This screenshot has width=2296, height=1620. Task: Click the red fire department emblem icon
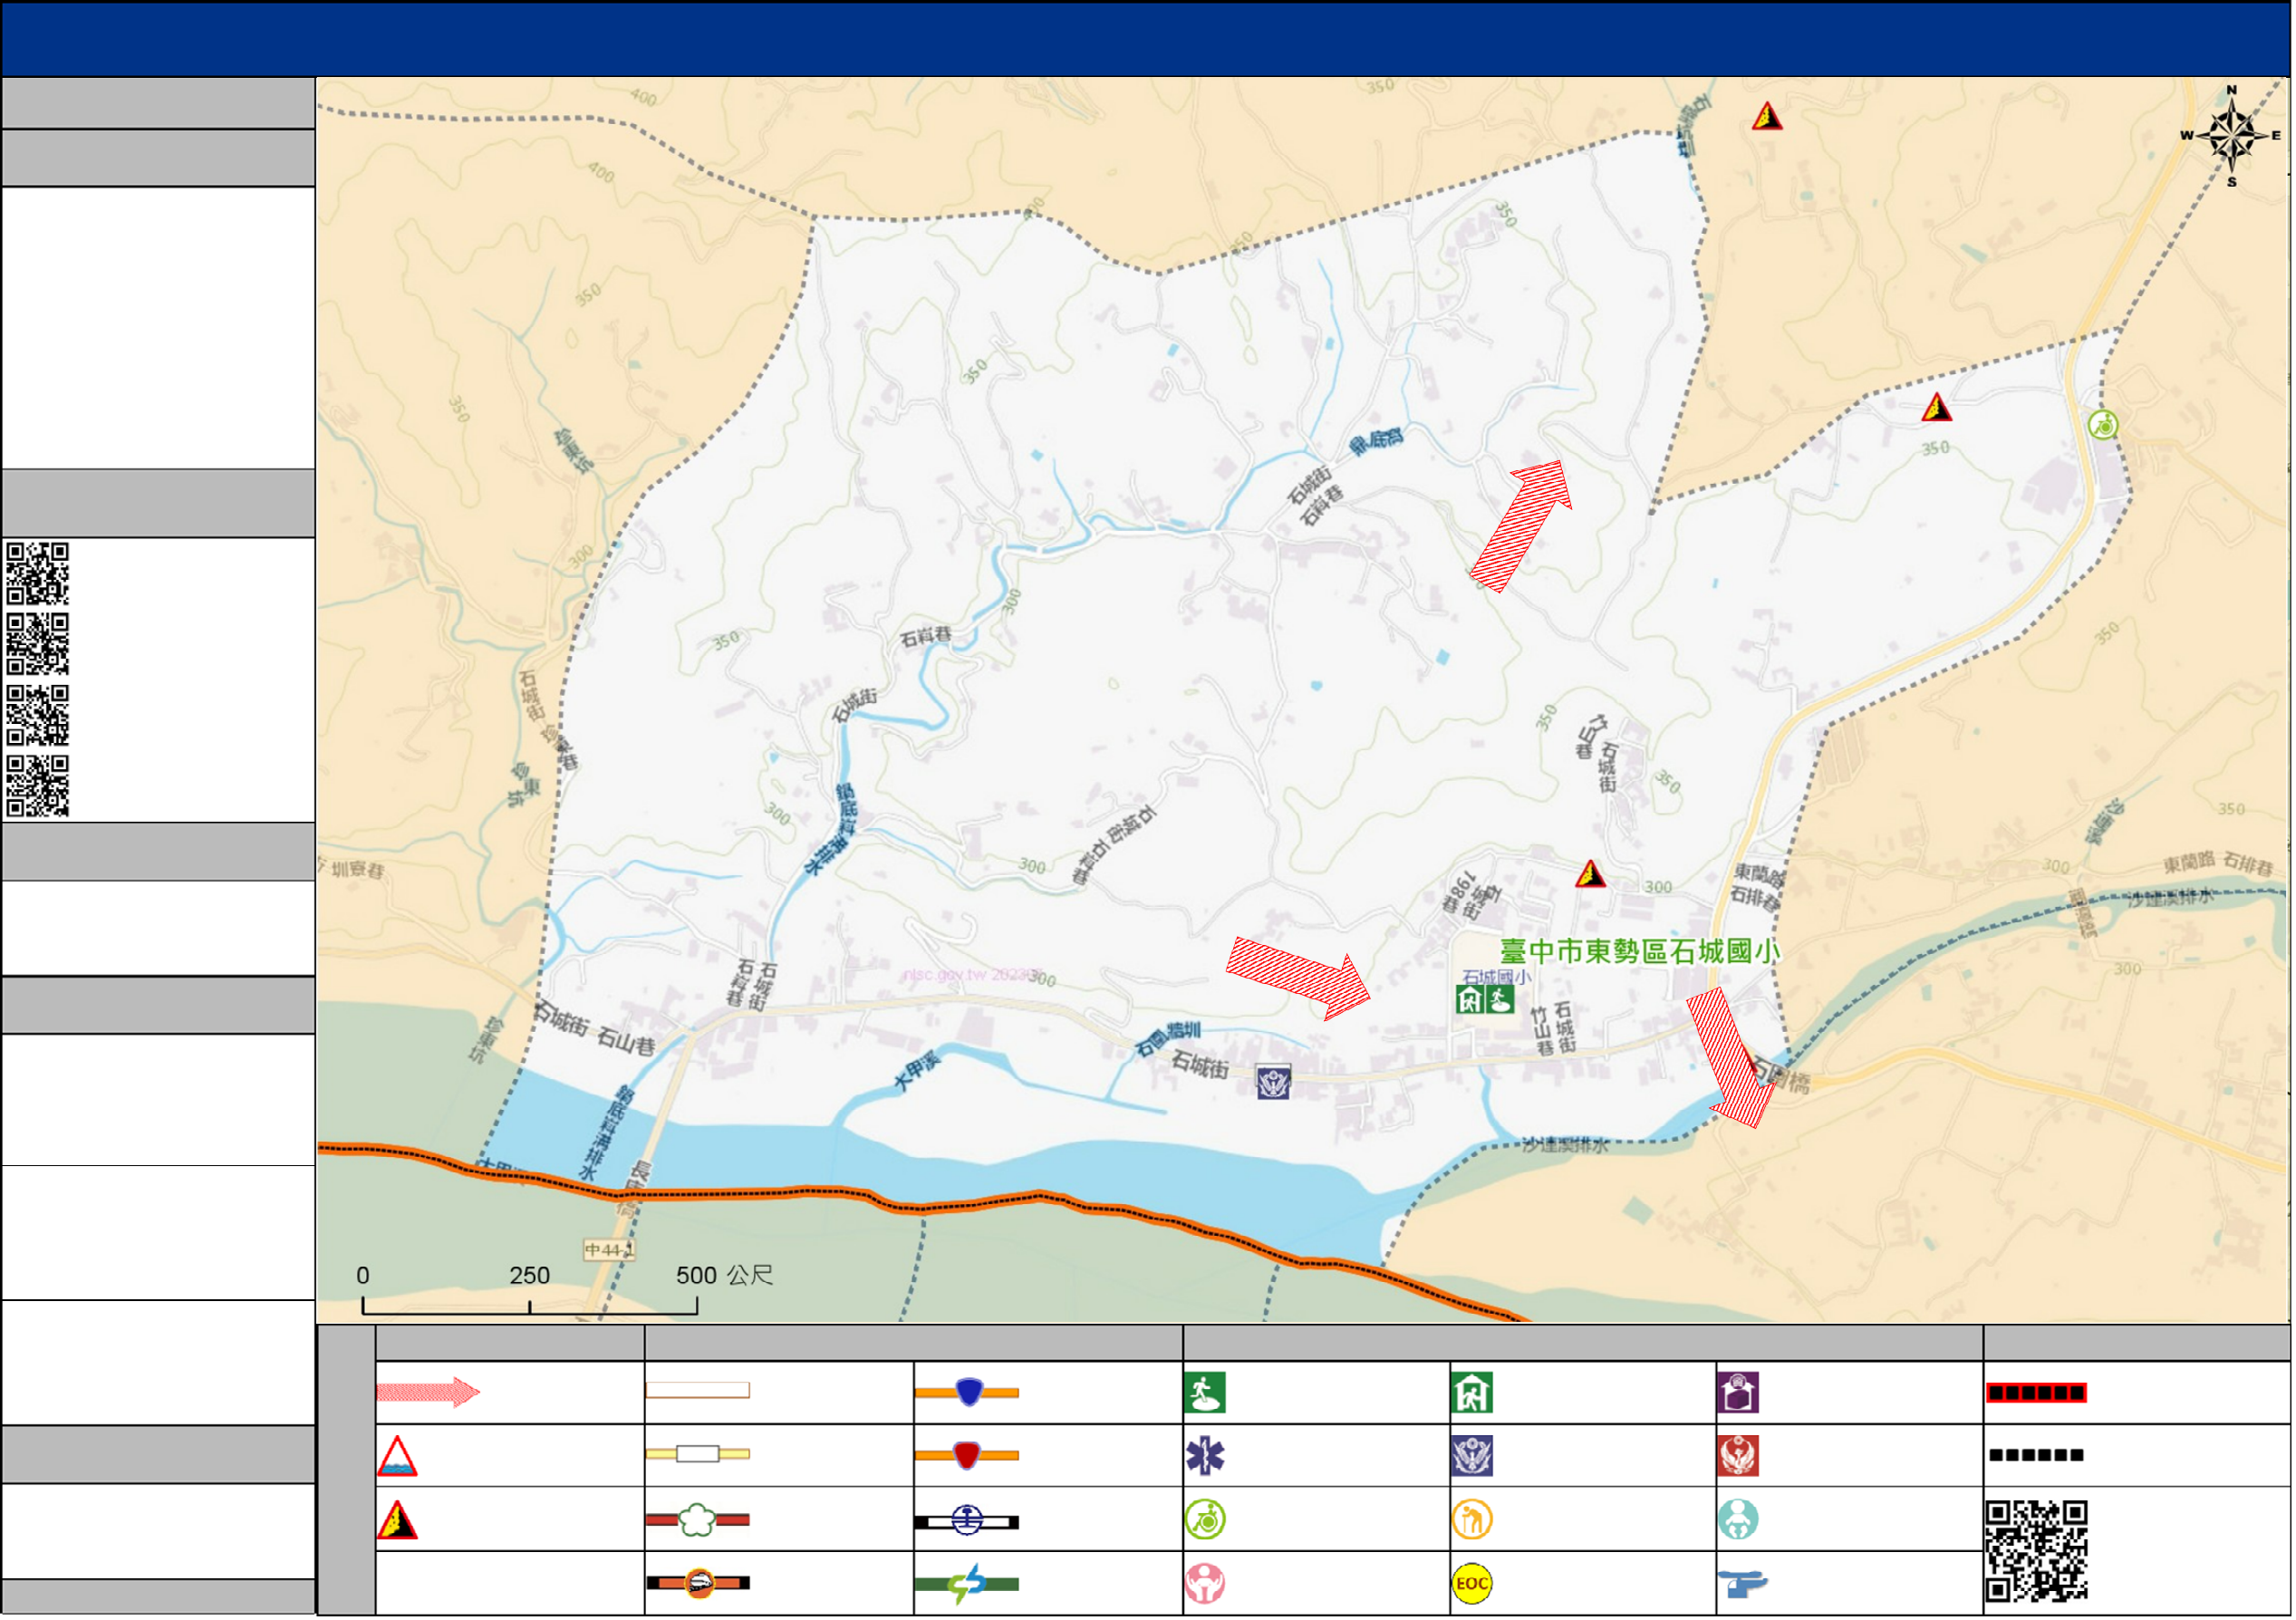coord(1740,1457)
